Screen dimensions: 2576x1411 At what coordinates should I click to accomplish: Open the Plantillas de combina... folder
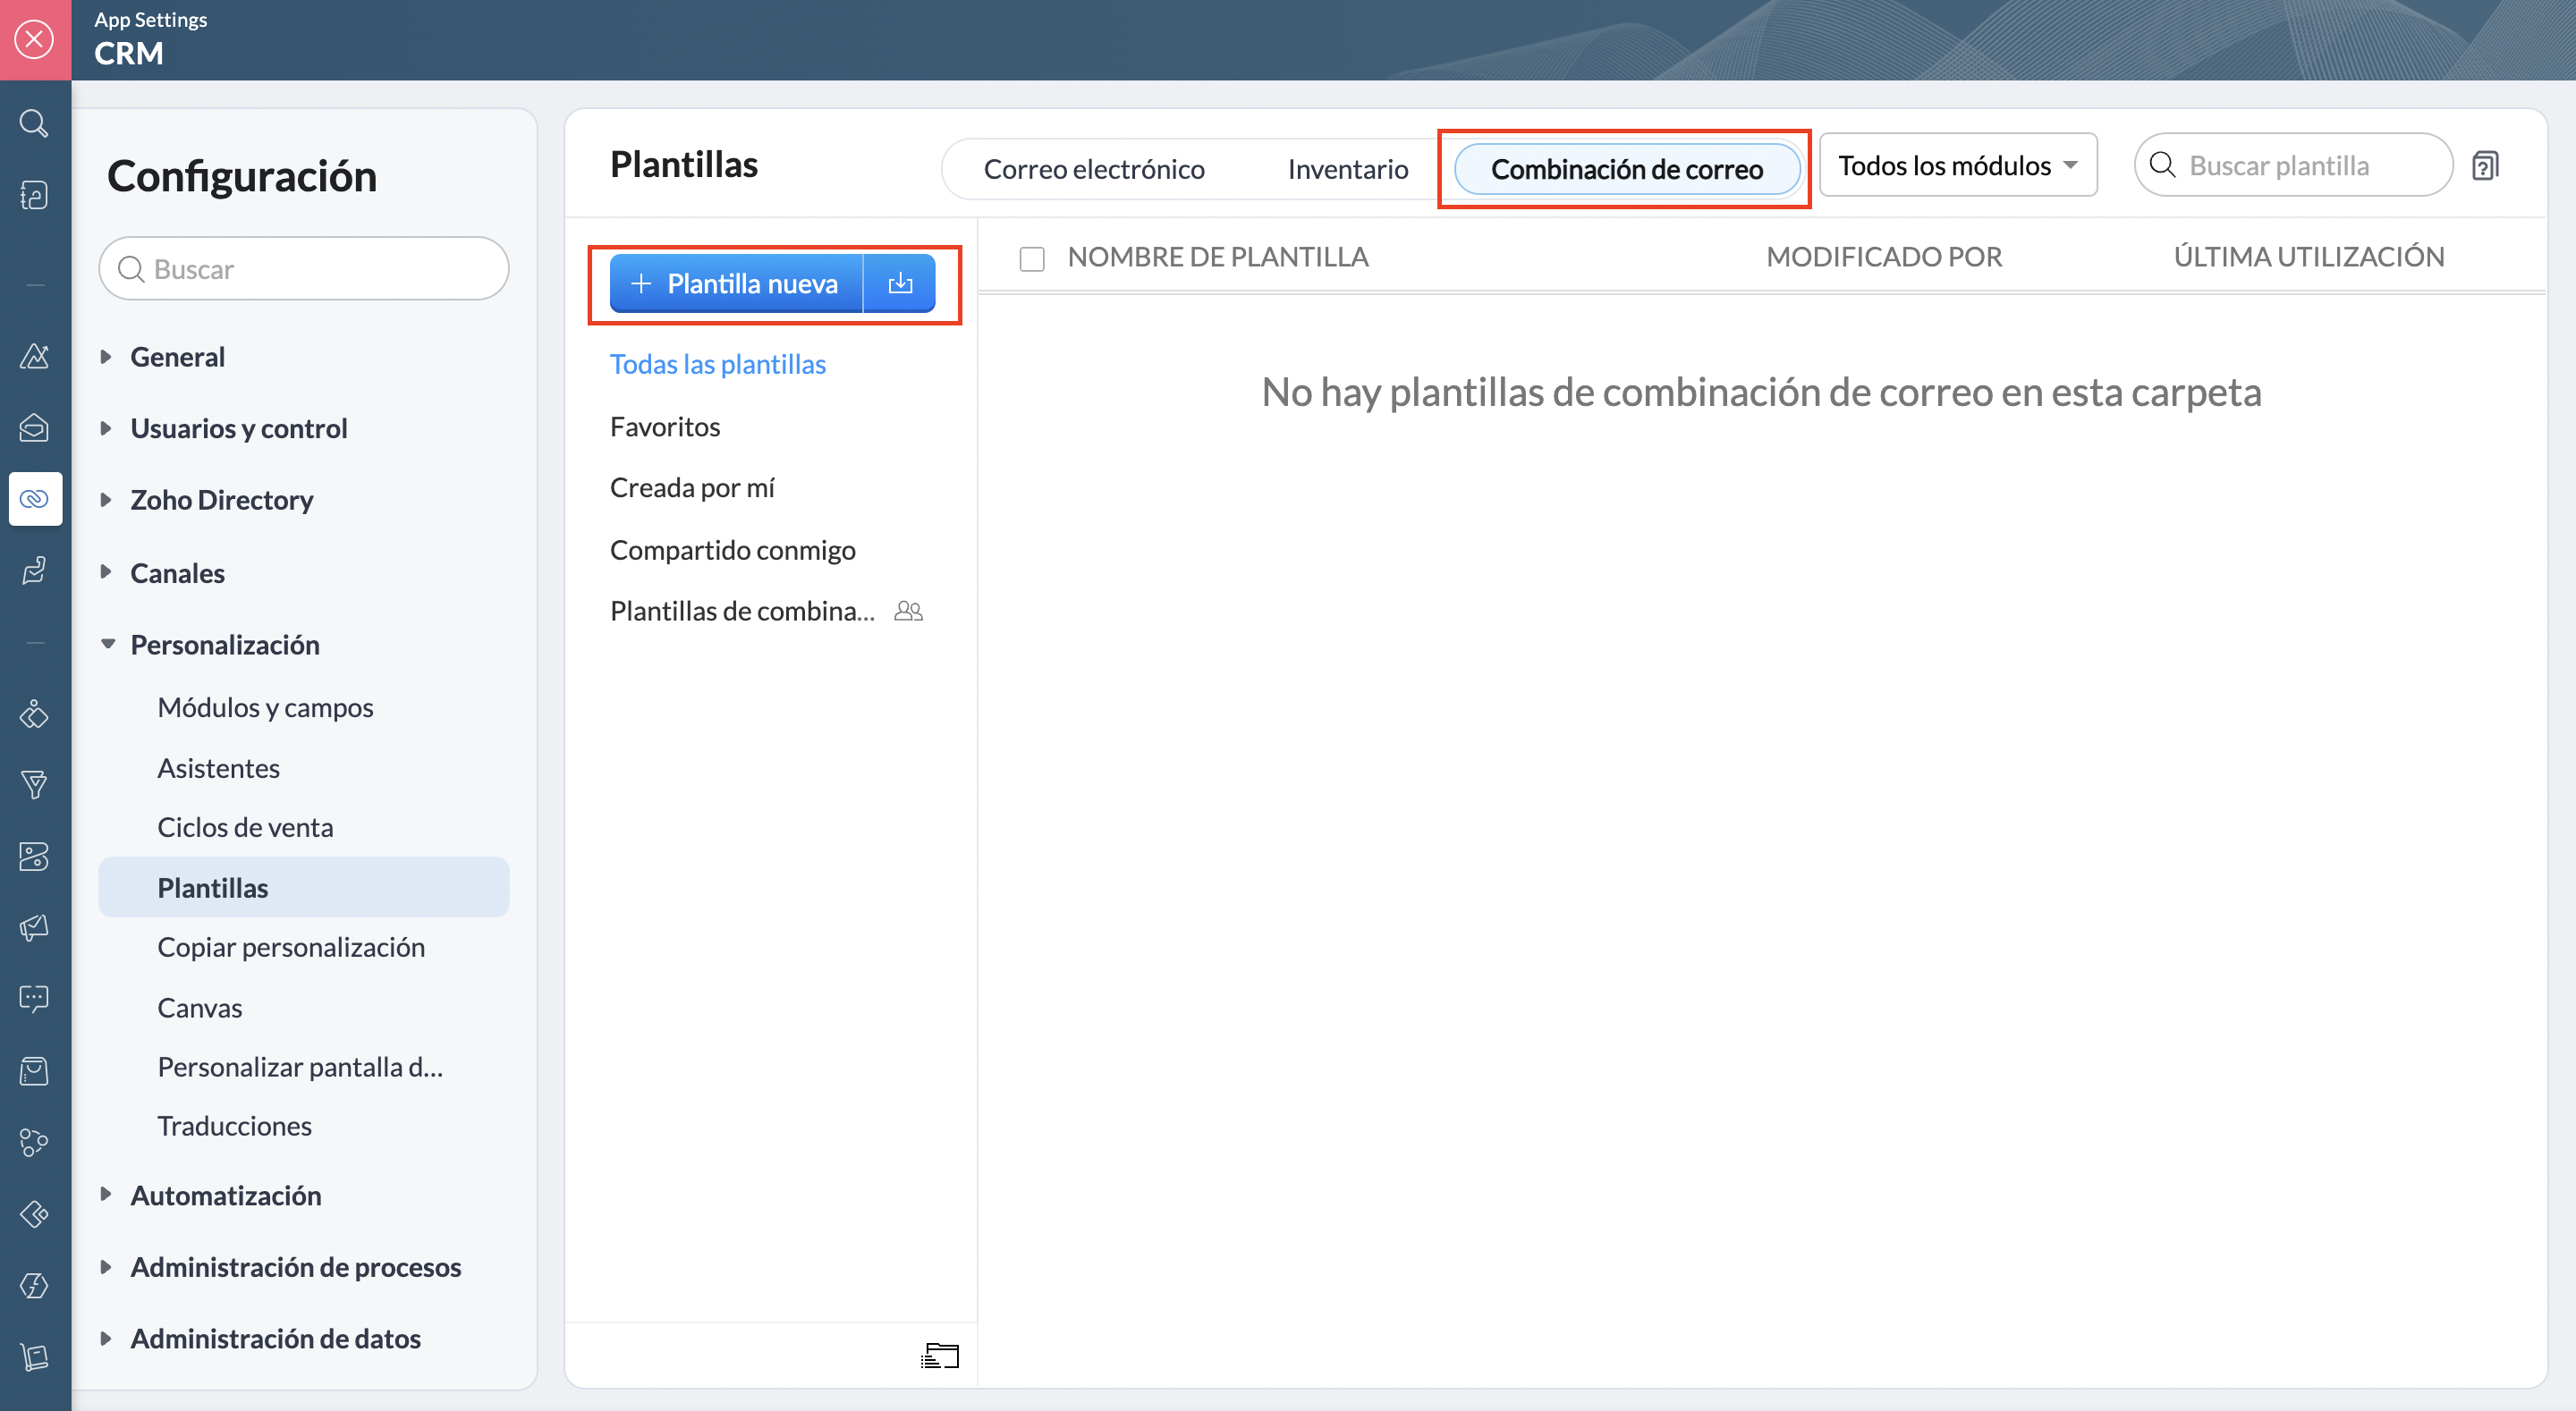[x=742, y=611]
